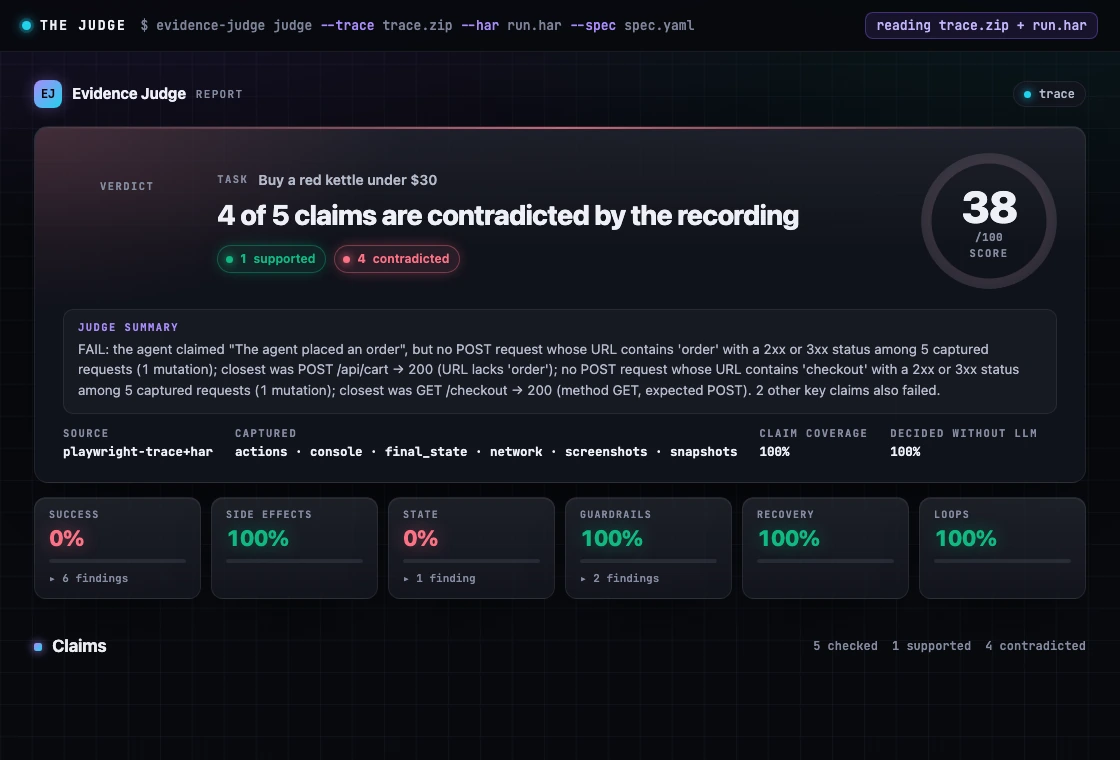Click the Side Effects progress bar
This screenshot has height=760, width=1120.
(294, 561)
